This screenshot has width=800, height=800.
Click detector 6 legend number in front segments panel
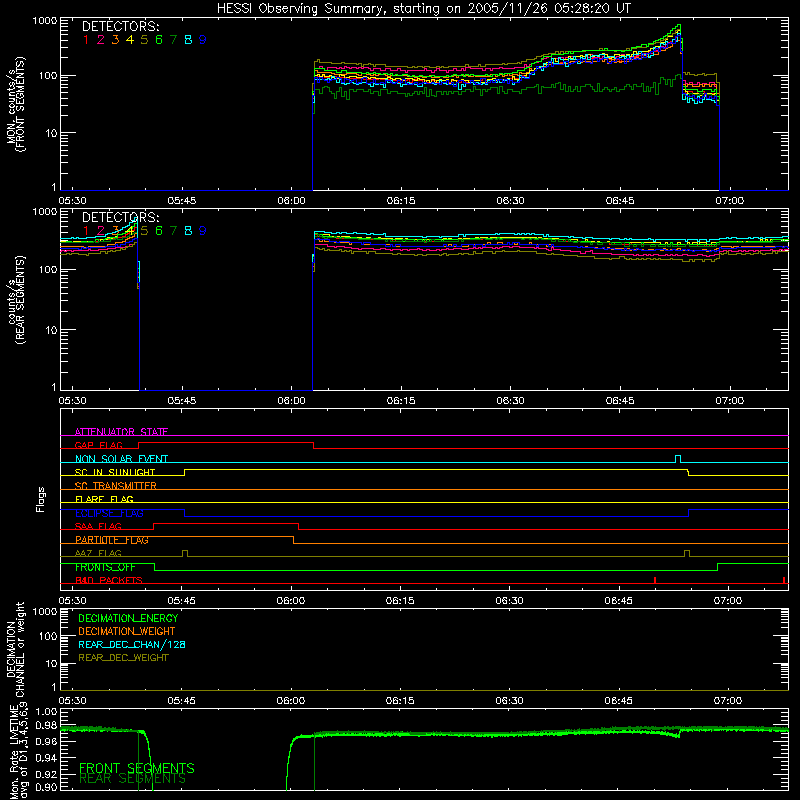(x=159, y=40)
